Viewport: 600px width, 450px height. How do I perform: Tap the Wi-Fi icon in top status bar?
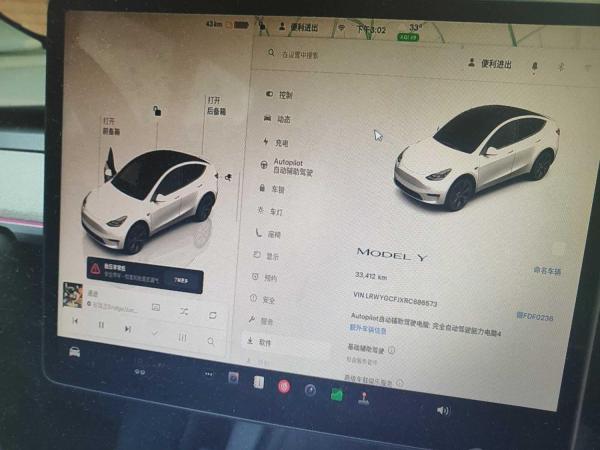click(x=341, y=28)
